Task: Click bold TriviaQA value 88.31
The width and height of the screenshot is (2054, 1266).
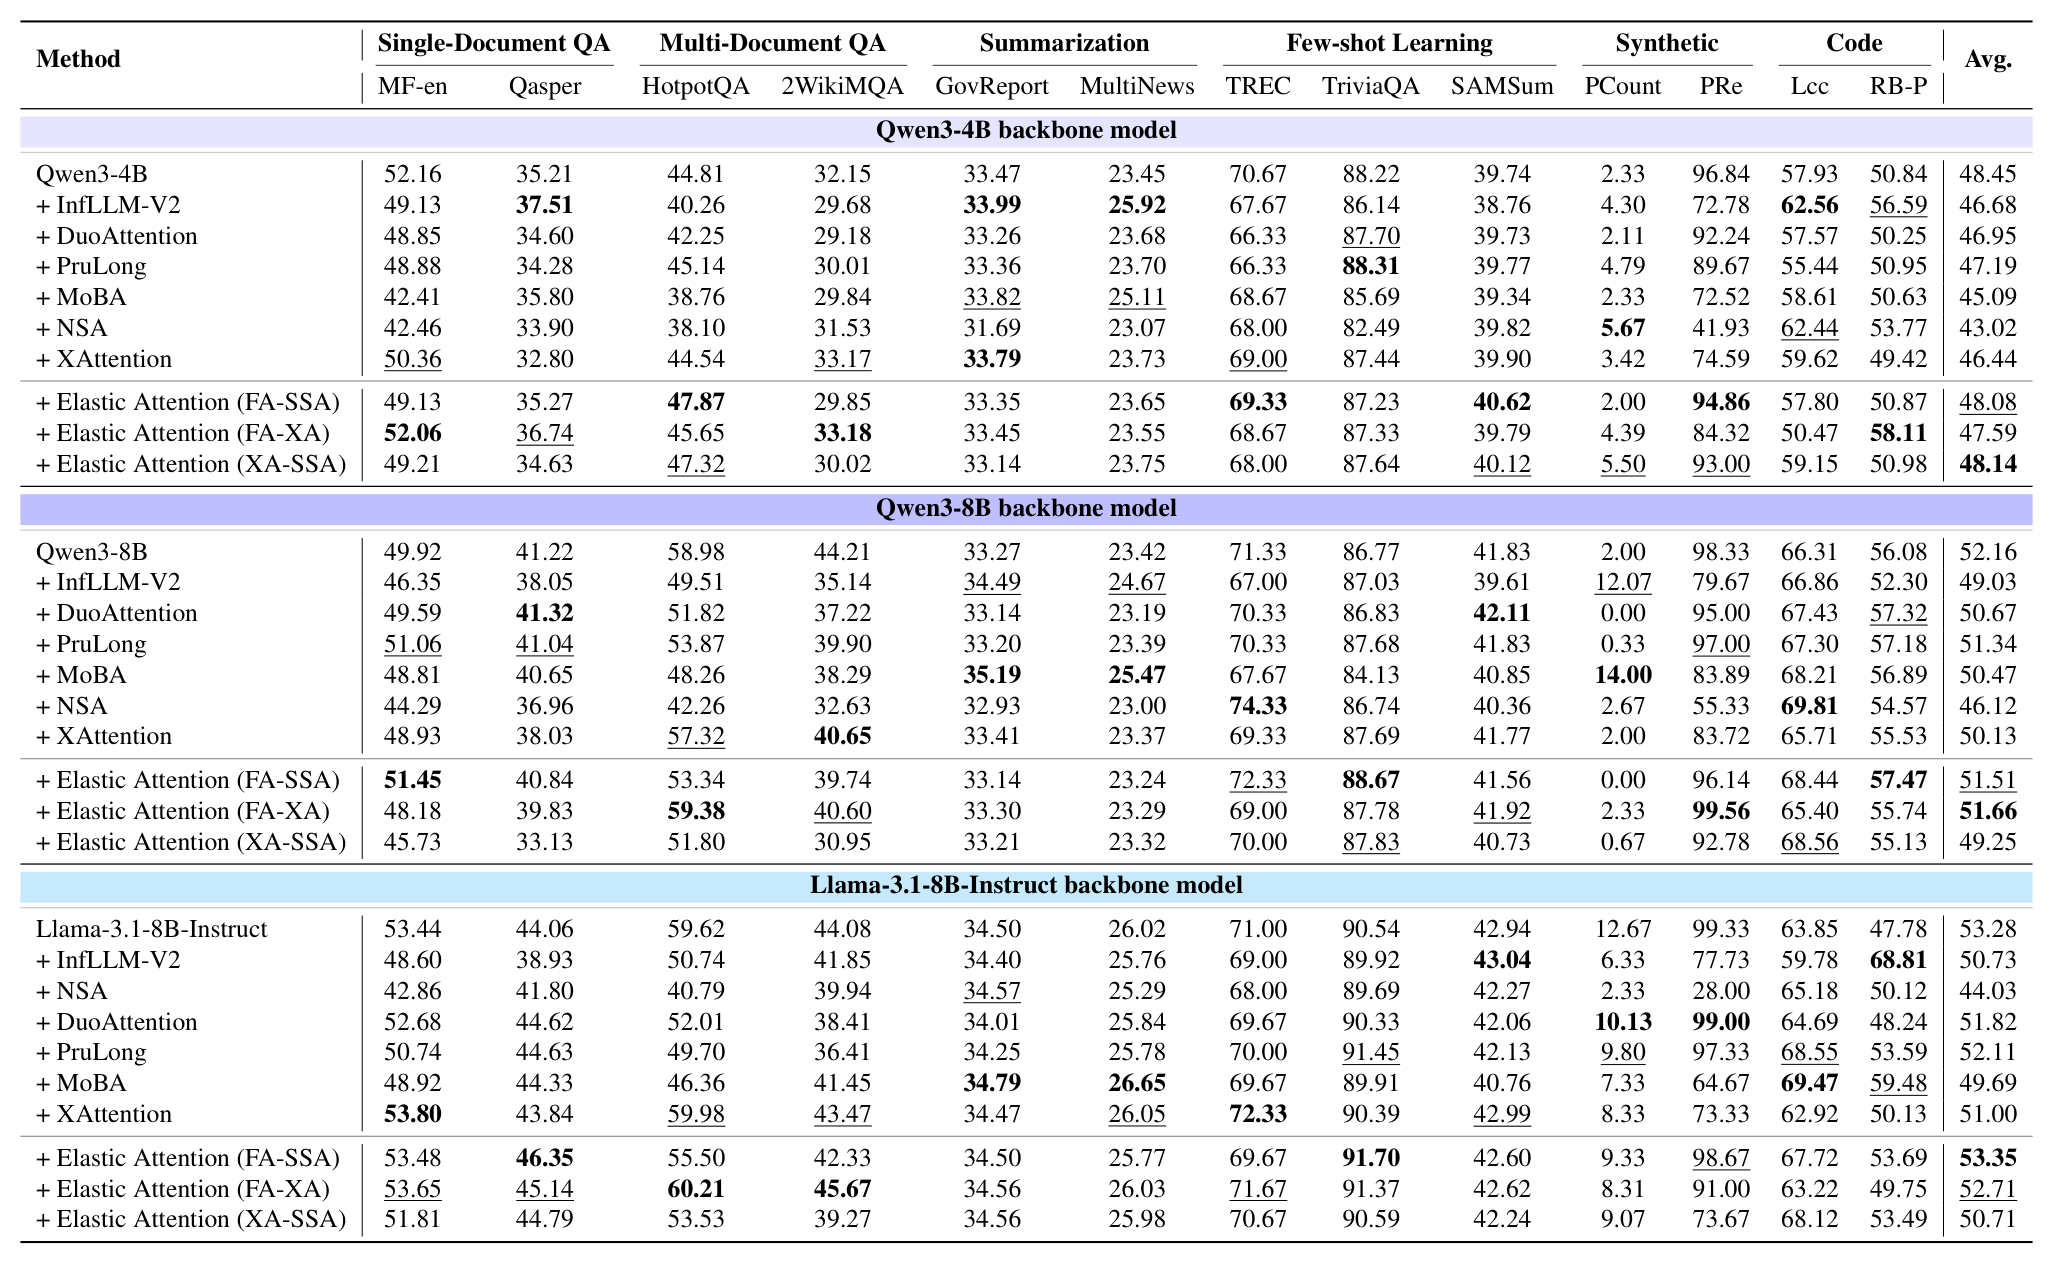Action: [x=1371, y=266]
